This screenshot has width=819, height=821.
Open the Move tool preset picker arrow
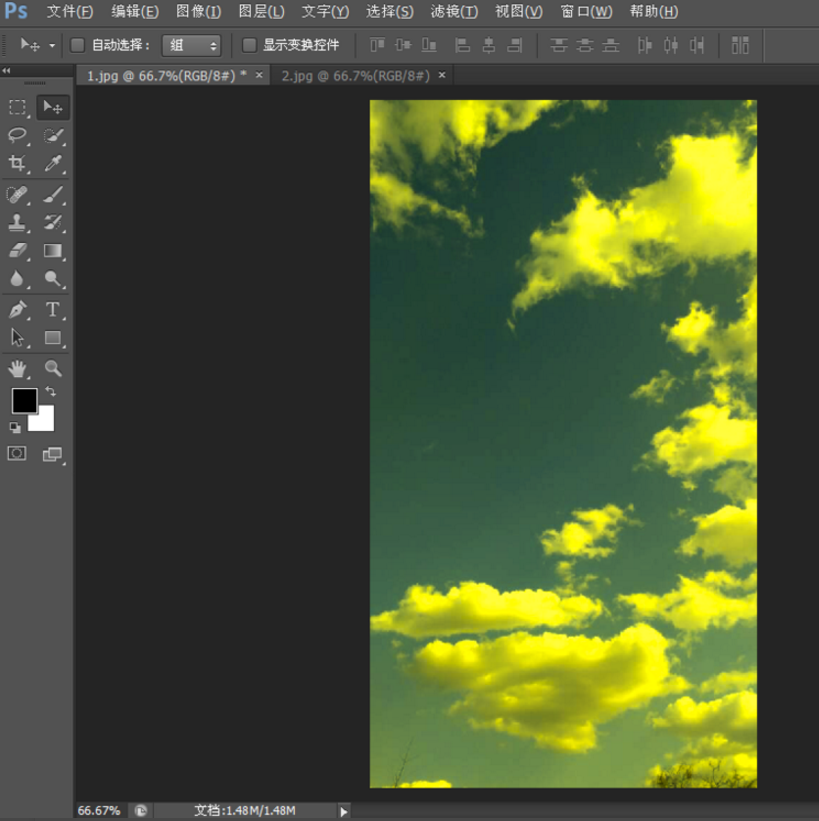pyautogui.click(x=52, y=46)
